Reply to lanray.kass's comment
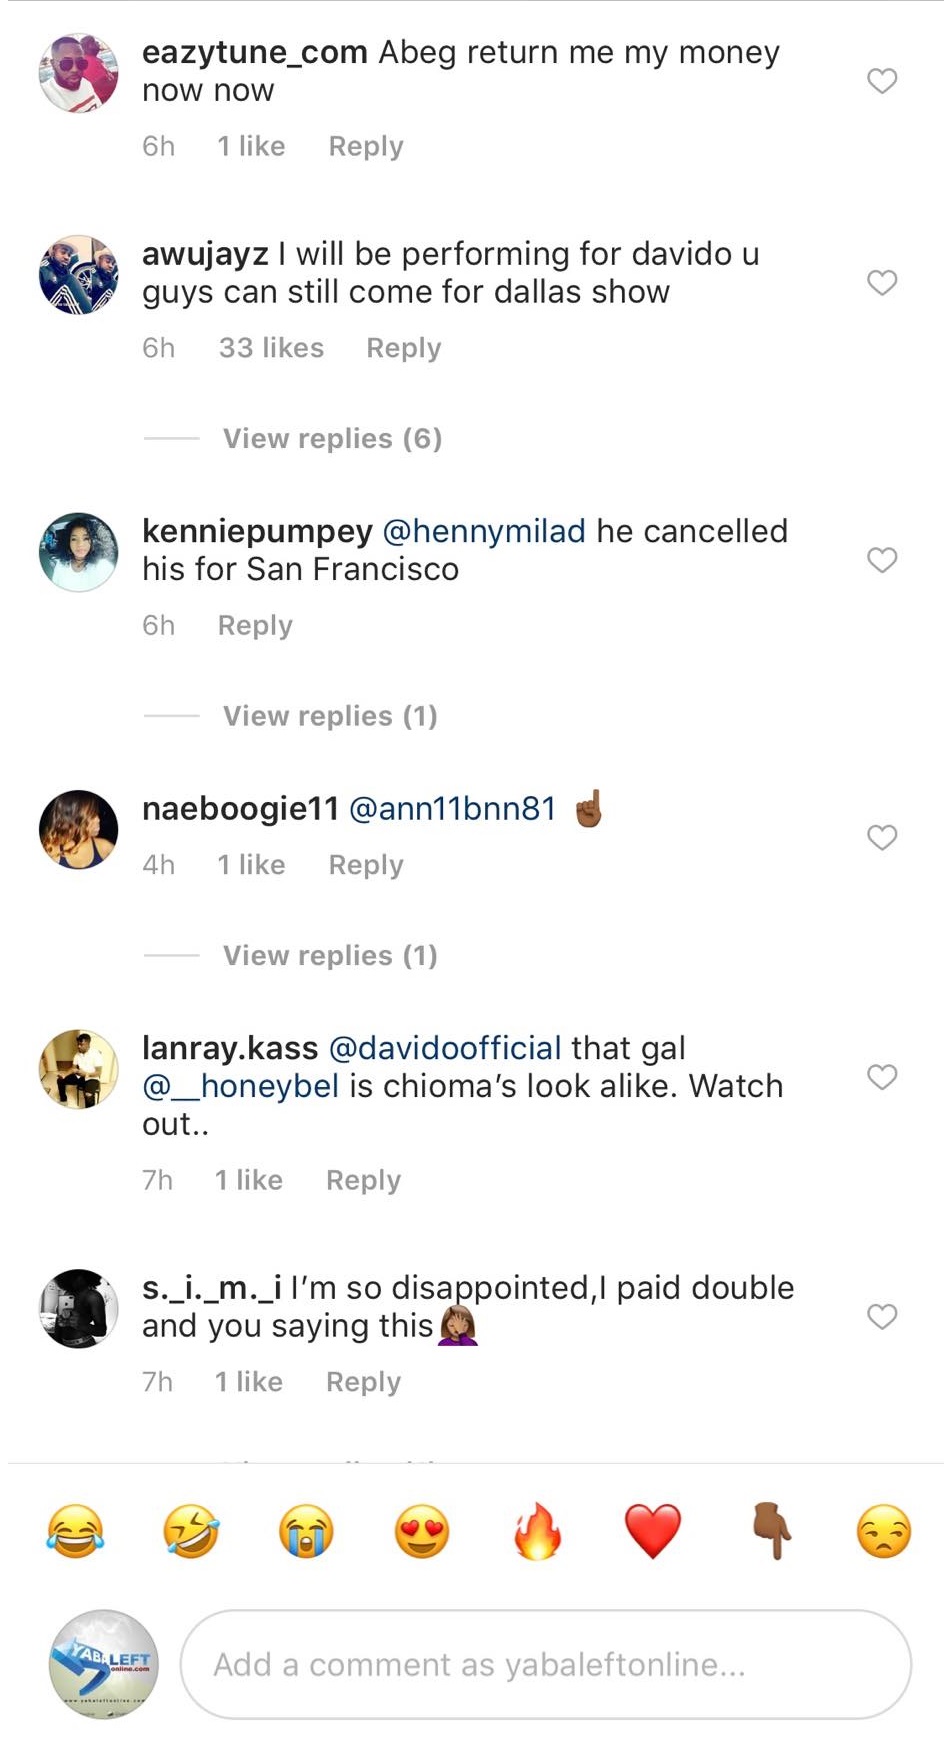 point(363,1180)
